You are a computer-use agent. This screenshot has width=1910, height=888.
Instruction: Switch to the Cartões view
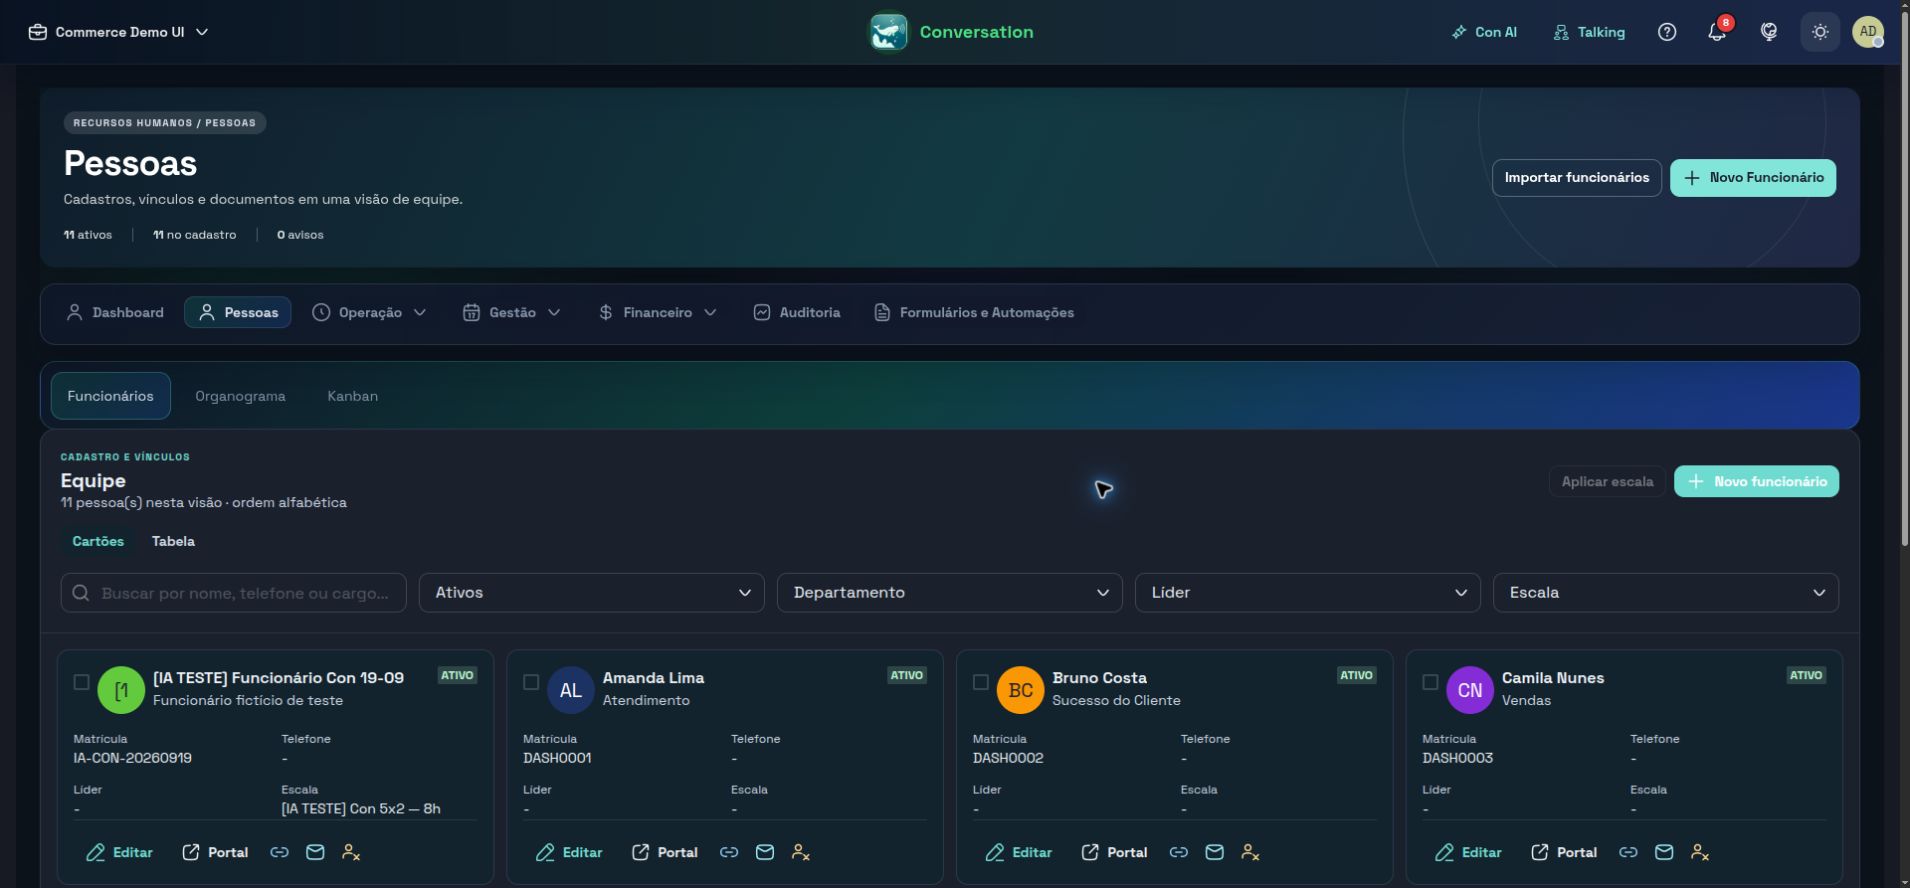[98, 541]
